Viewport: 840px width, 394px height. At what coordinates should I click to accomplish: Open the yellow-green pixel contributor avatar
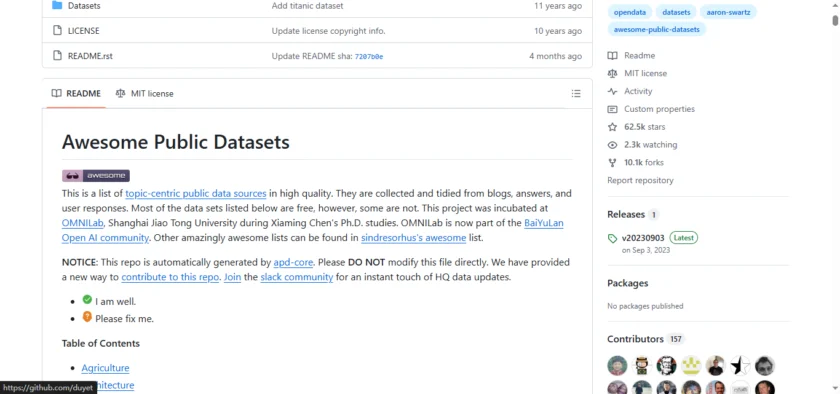click(691, 366)
